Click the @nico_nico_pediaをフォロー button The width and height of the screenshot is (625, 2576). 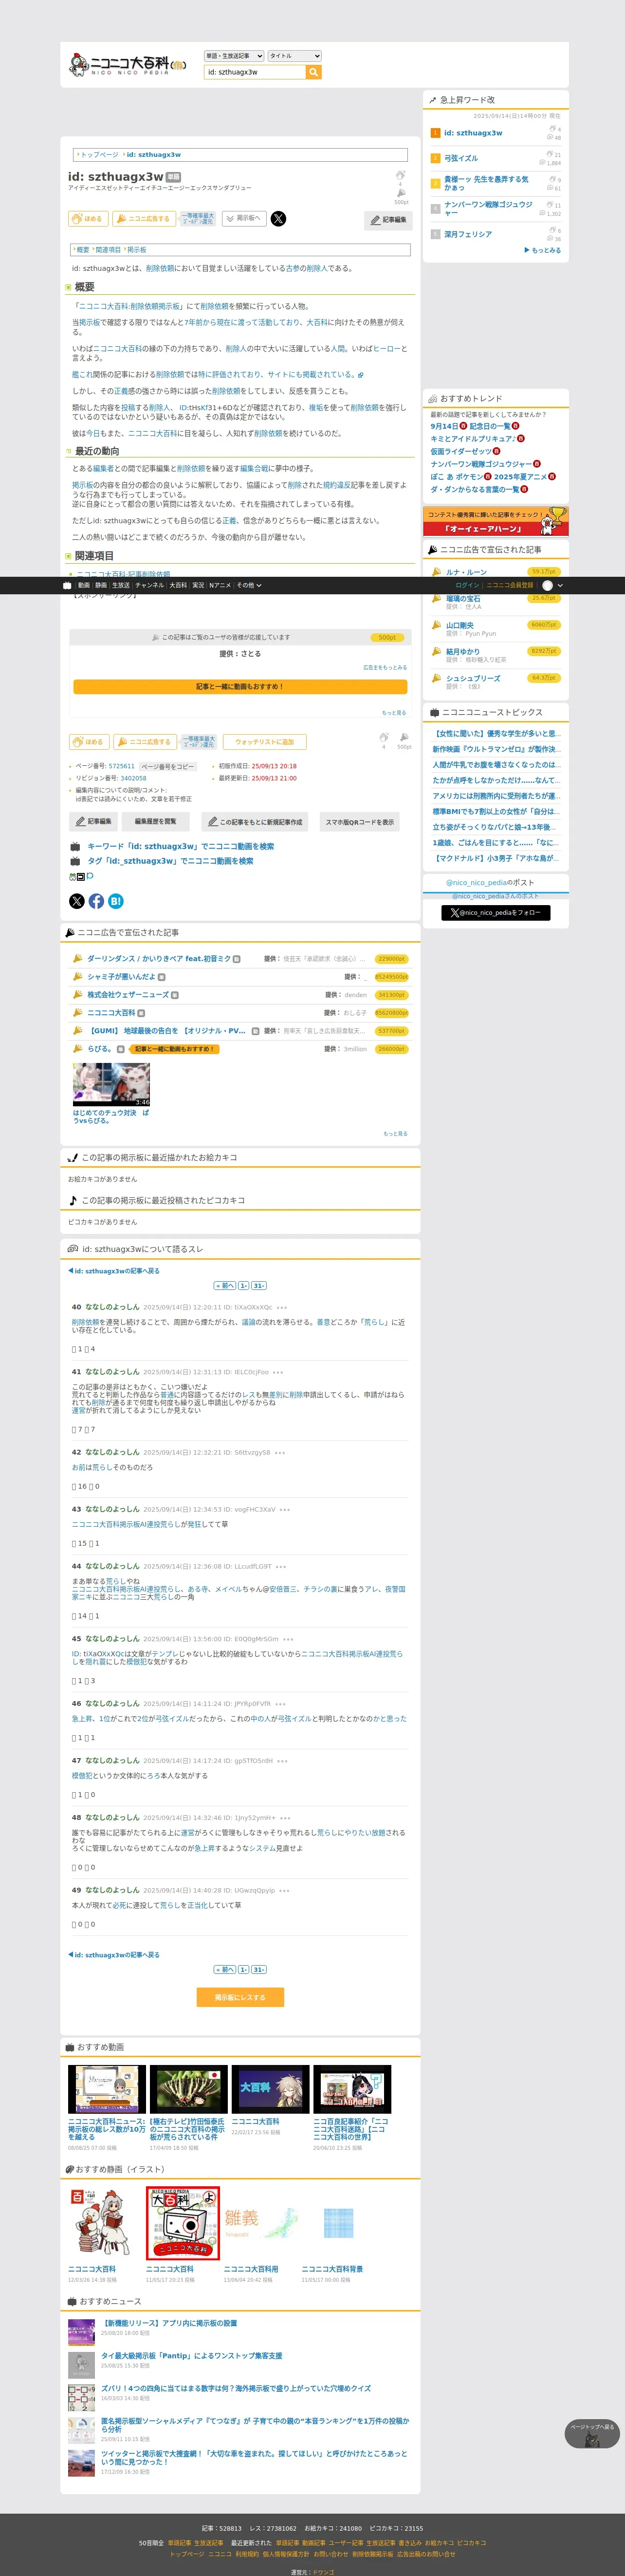coord(496,912)
